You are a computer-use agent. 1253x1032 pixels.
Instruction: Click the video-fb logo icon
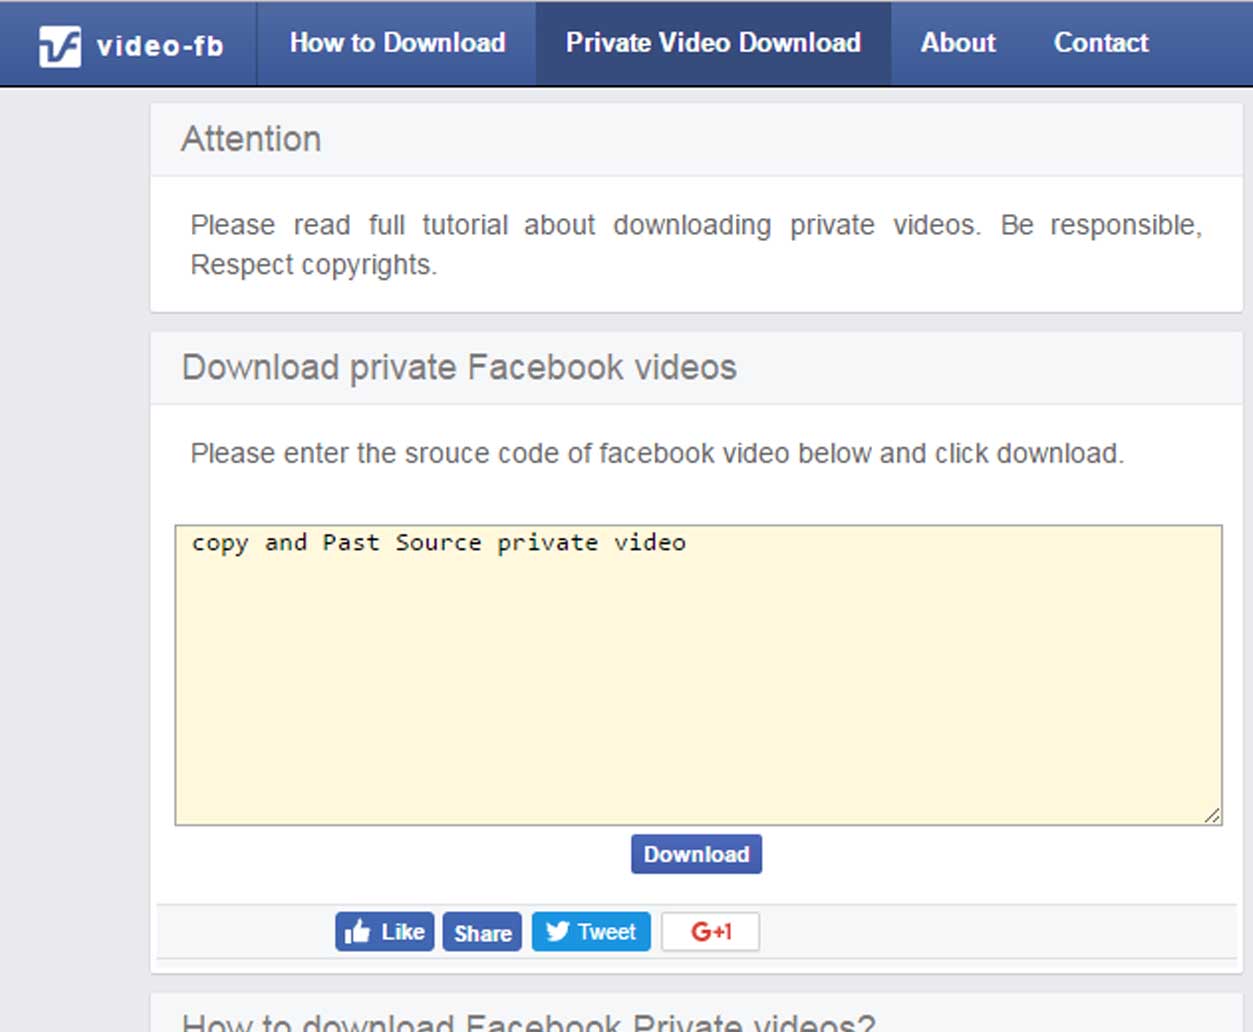(x=59, y=46)
